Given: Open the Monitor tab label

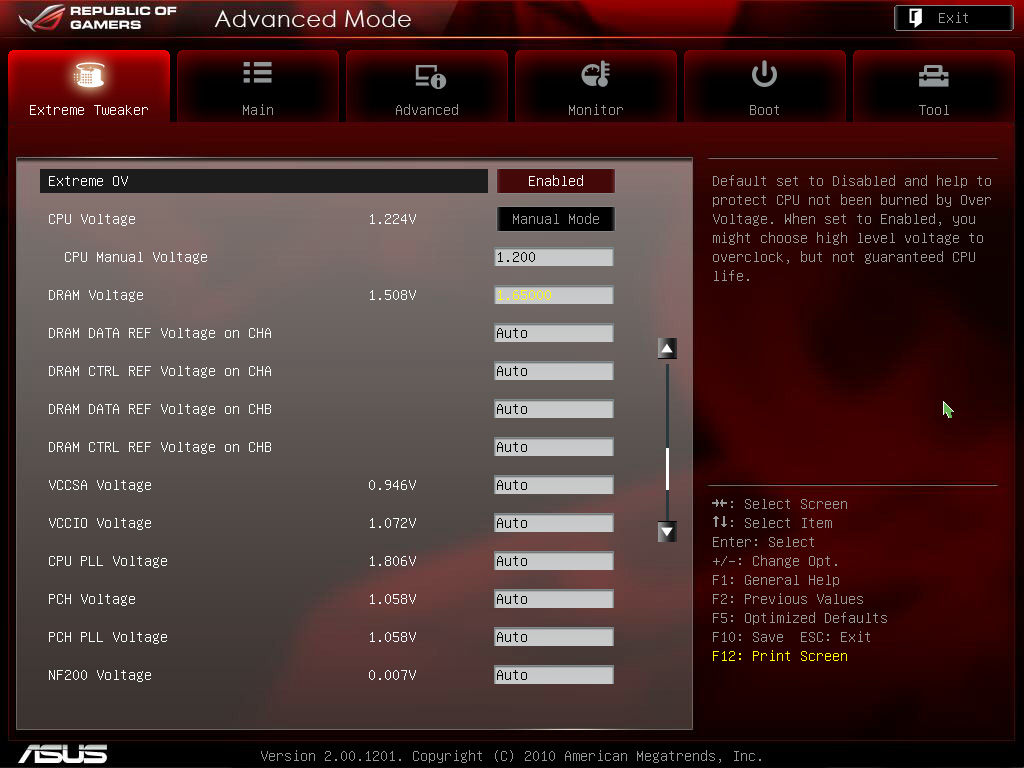Looking at the screenshot, I should click(x=595, y=110).
